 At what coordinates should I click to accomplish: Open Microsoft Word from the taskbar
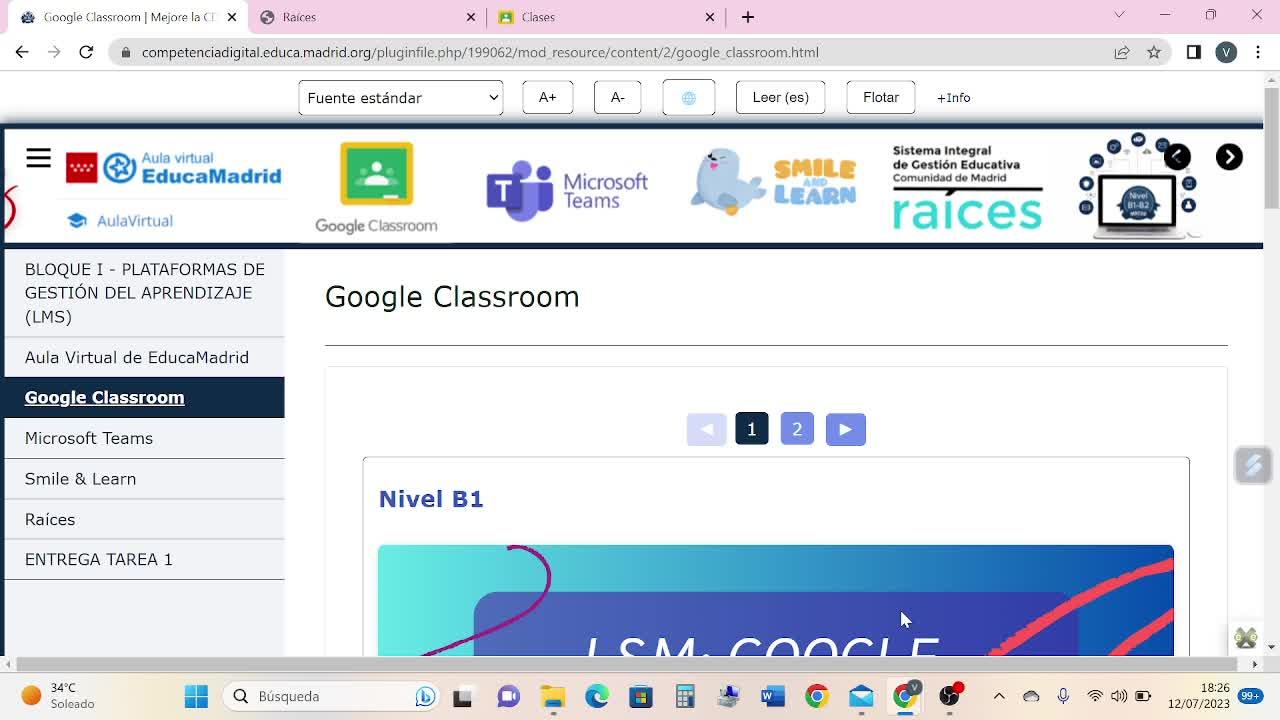773,696
